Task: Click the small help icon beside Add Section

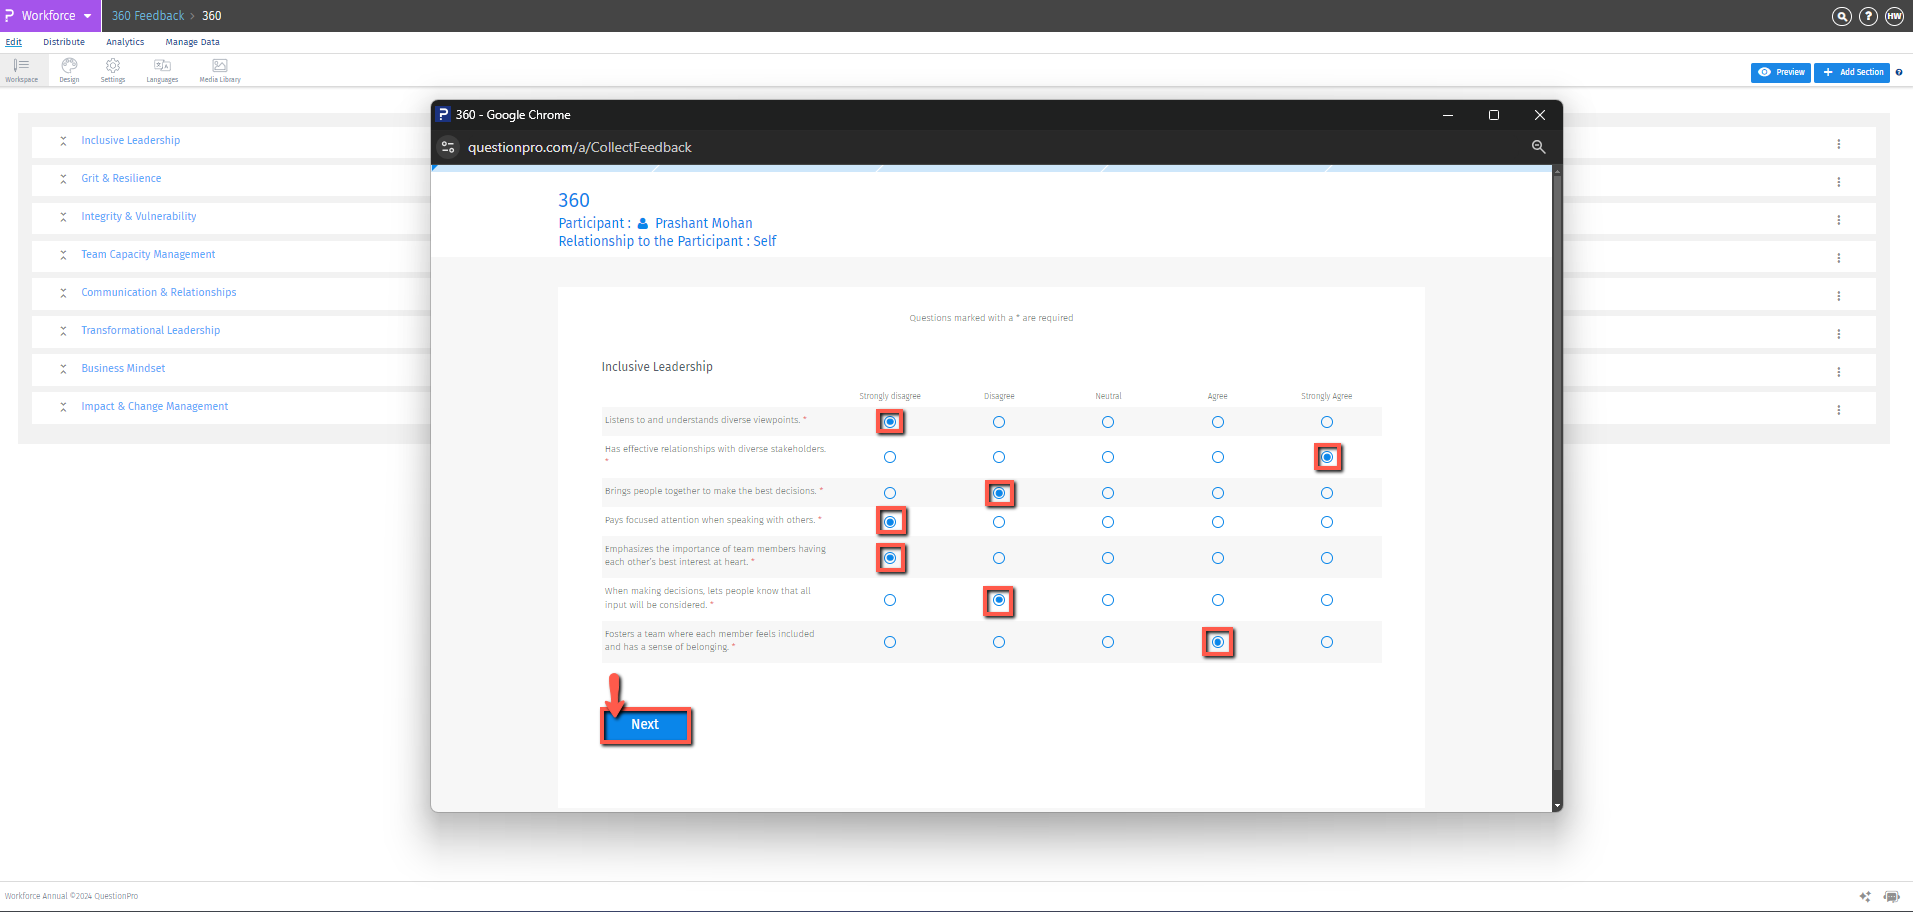Action: [1899, 72]
